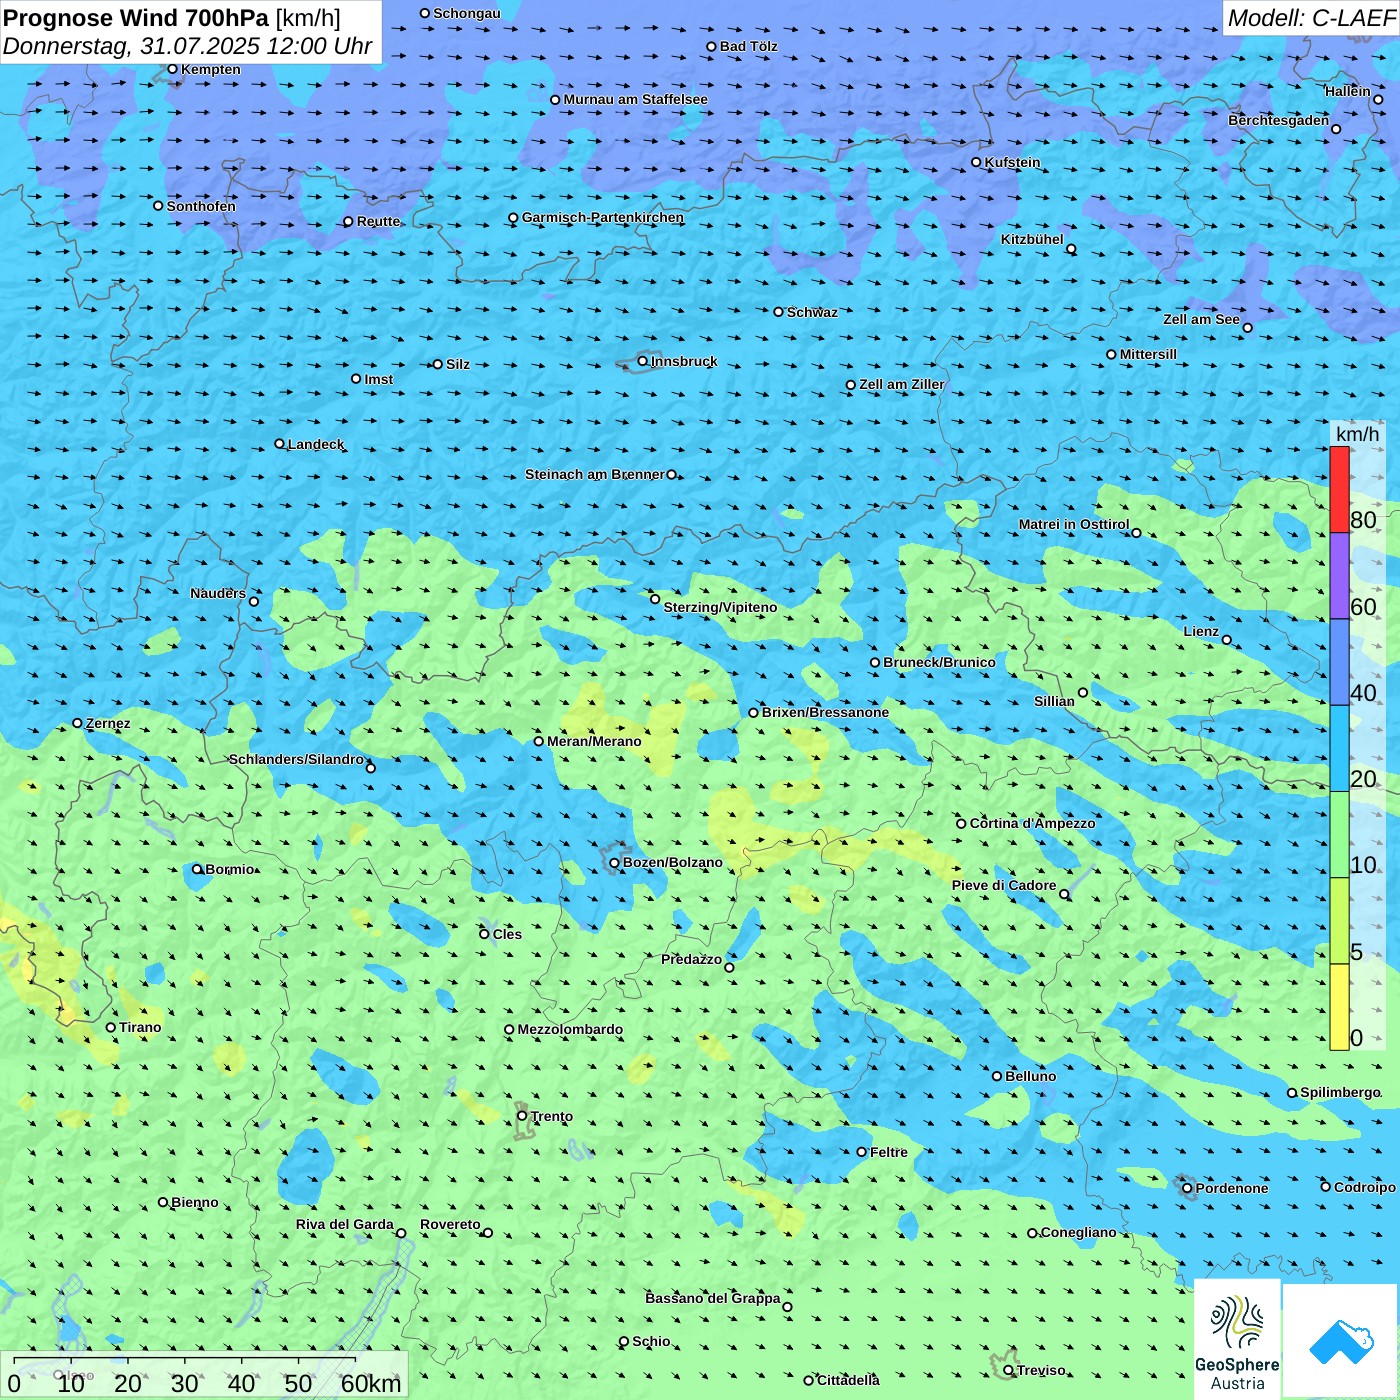Click the Pordenone label
Viewport: 1400px width, 1400px height.
(x=1232, y=1188)
